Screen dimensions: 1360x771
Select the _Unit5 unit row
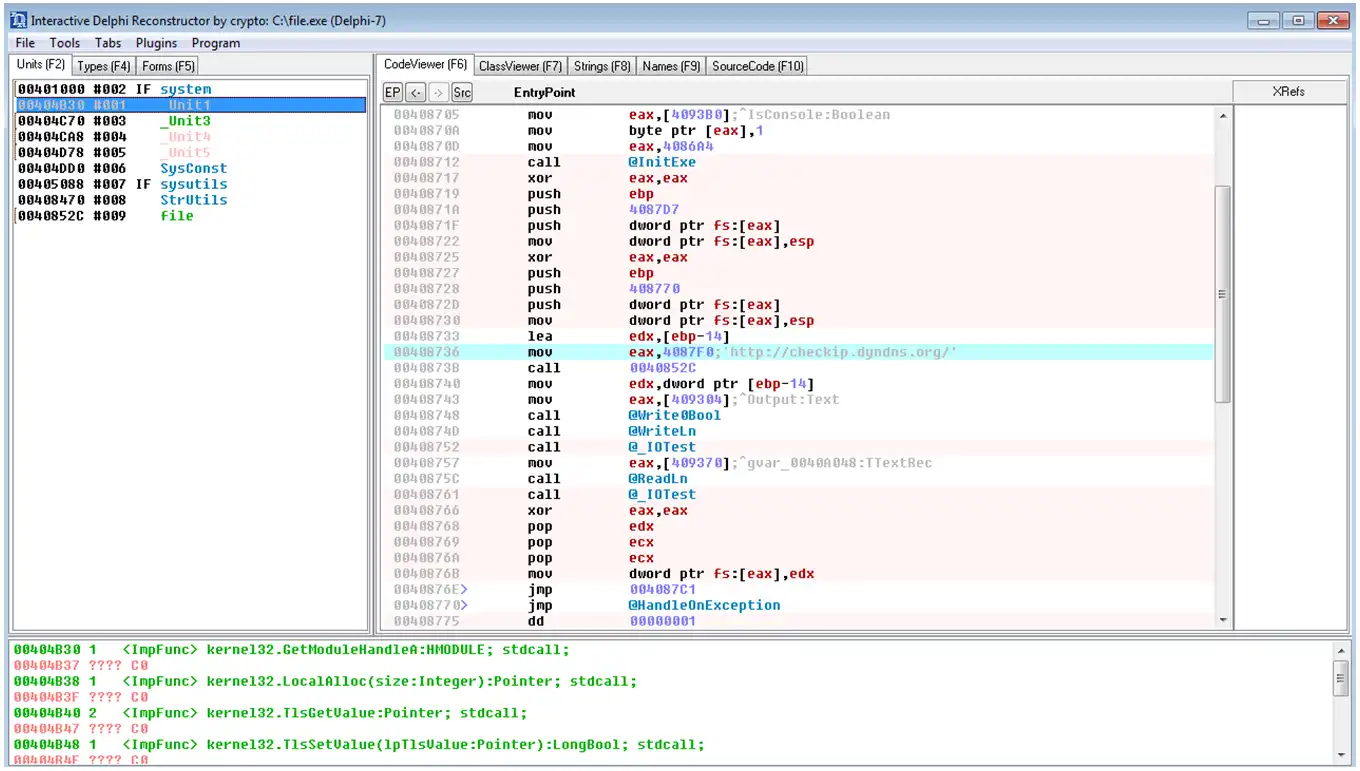click(x=191, y=153)
